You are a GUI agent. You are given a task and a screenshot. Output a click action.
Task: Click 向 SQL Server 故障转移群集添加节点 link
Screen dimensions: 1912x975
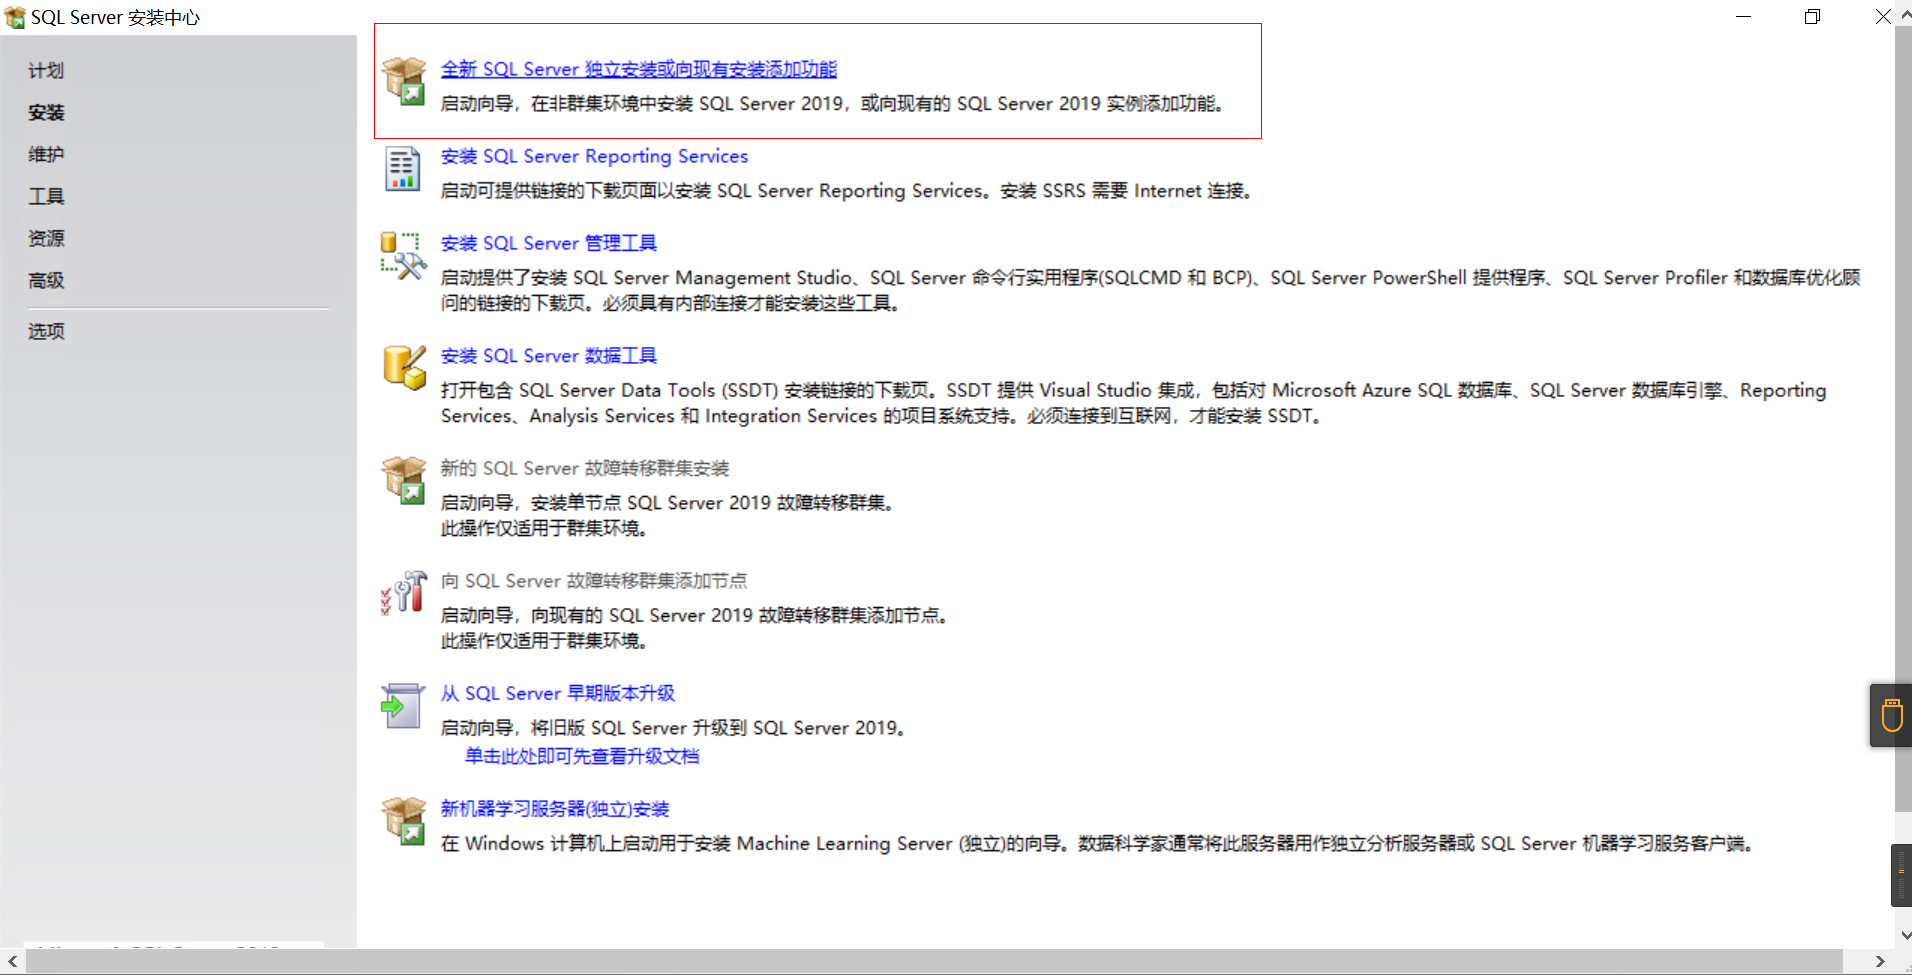tap(594, 580)
